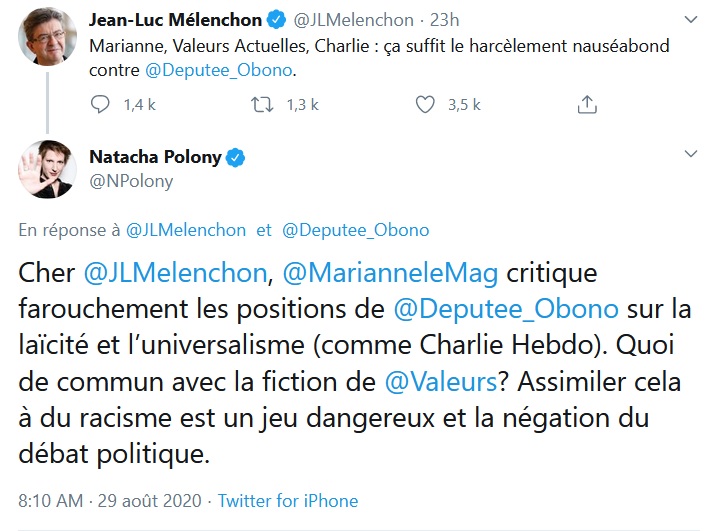715x531 pixels.
Task: Open Jean-Luc Mélenchon's profile picture
Action: click(47, 37)
